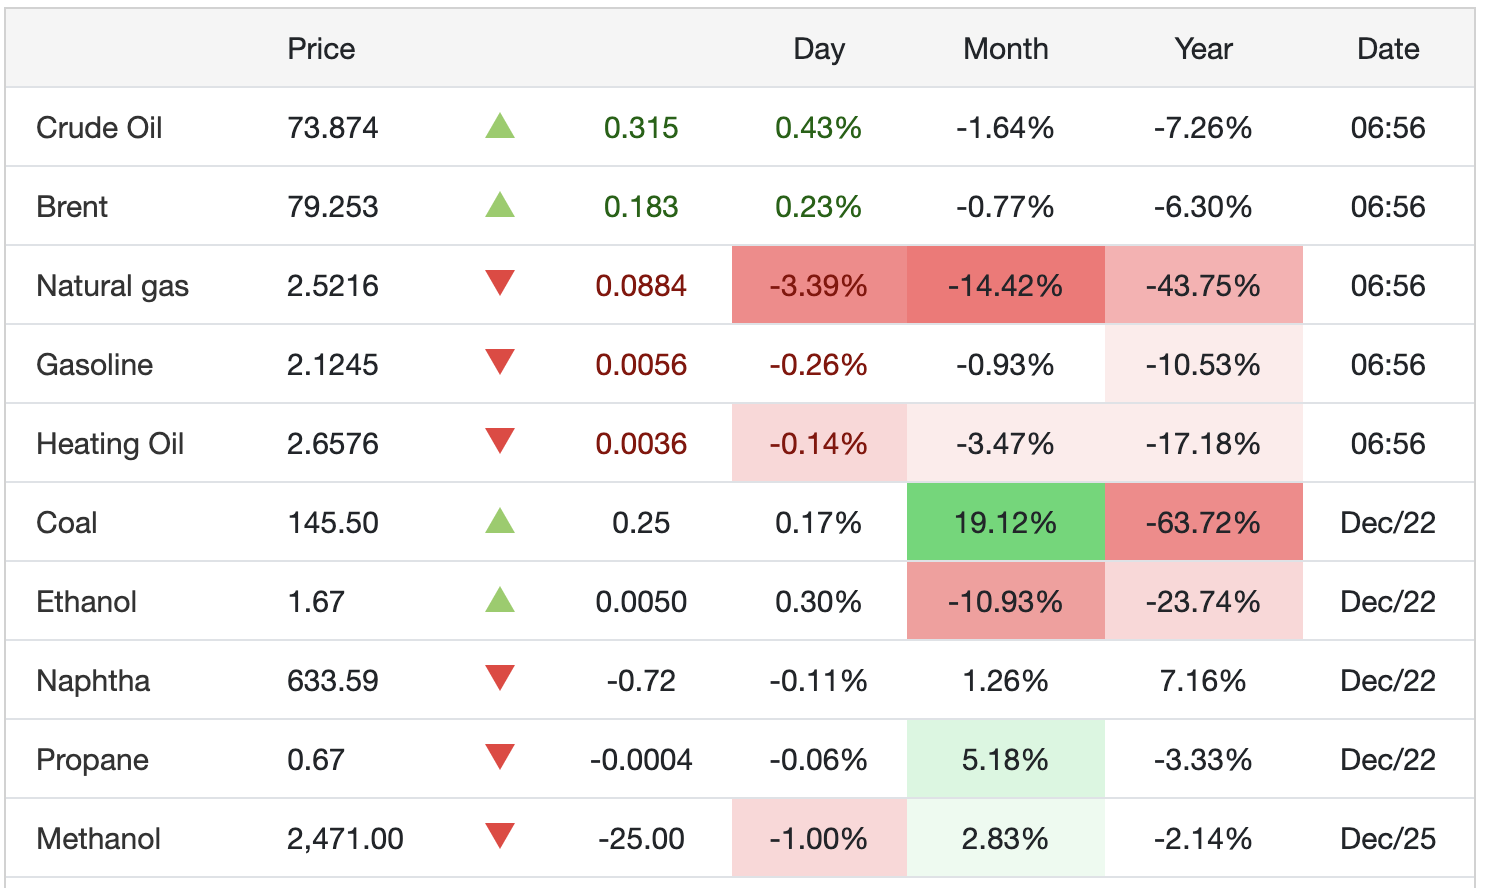This screenshot has height=888, width=1490.
Task: Select Gasoline price 2.1245
Action: pos(333,365)
